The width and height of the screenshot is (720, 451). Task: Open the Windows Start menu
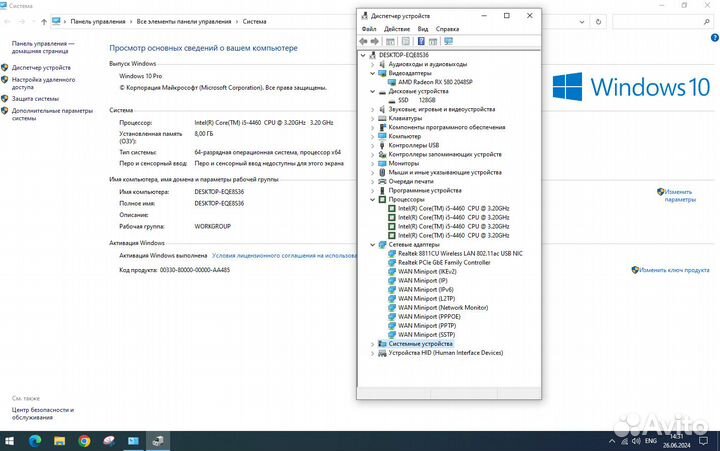(10, 441)
